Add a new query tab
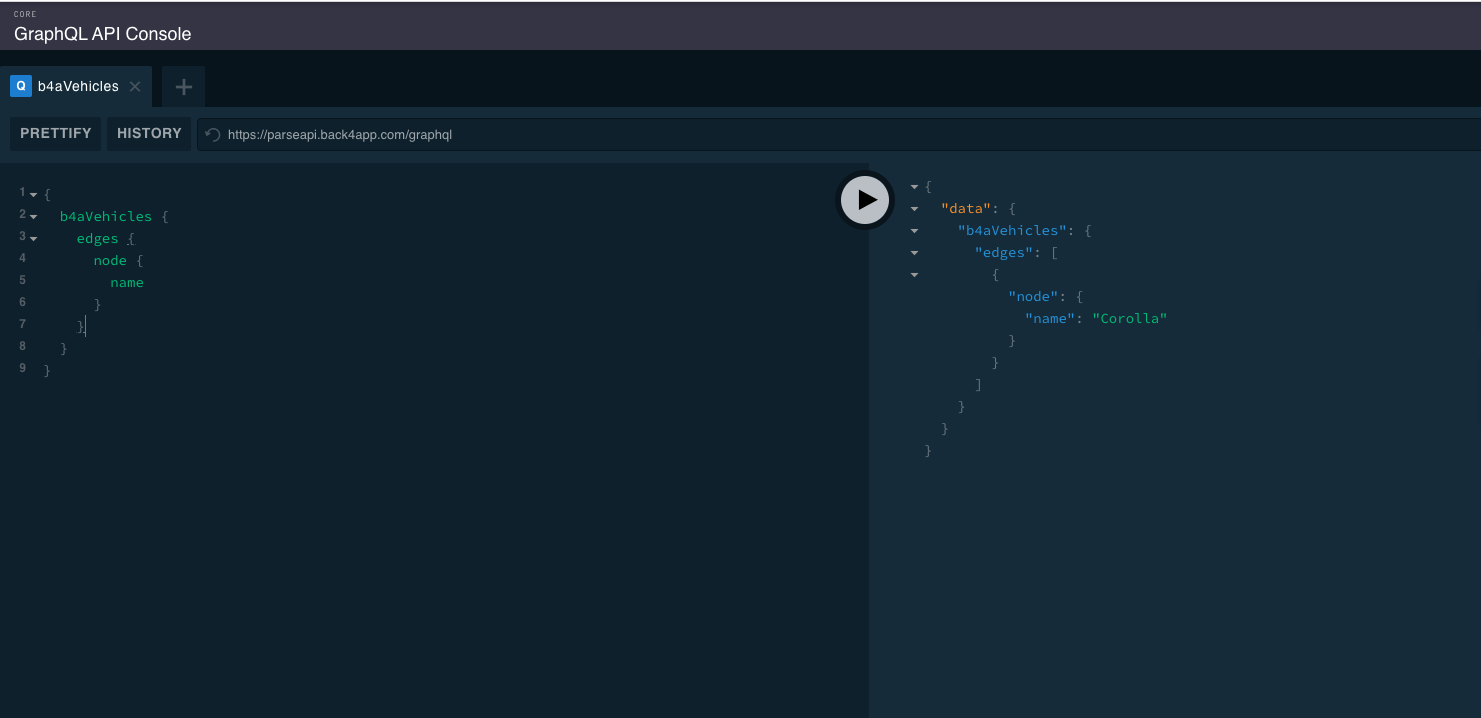Image resolution: width=1481 pixels, height=718 pixels. pyautogui.click(x=184, y=86)
